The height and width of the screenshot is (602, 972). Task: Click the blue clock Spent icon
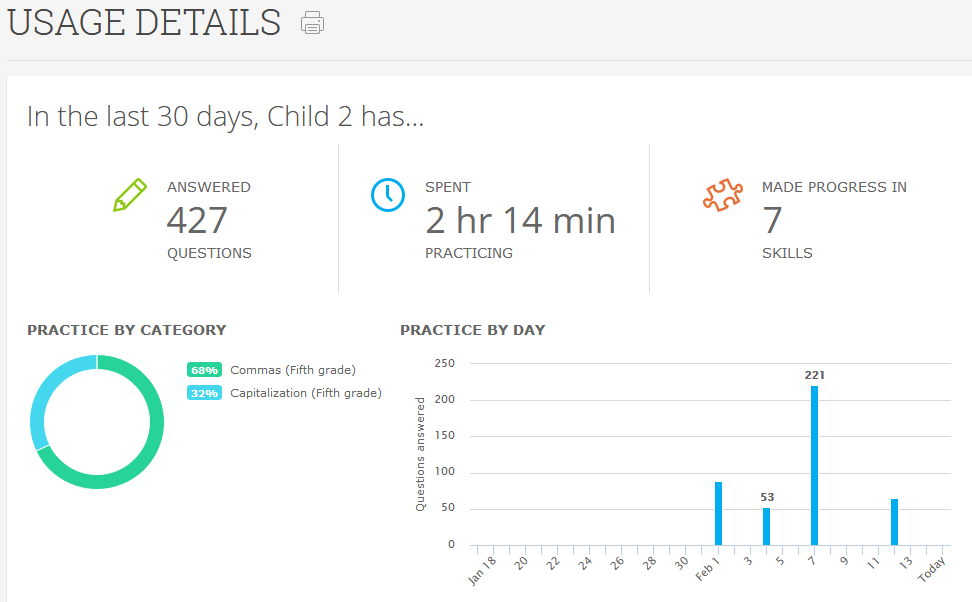[388, 195]
